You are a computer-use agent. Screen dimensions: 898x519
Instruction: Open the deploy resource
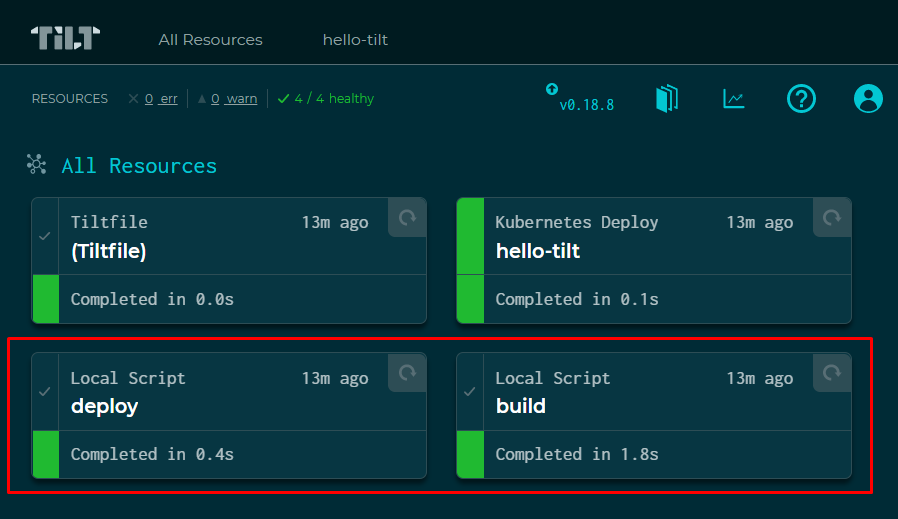[x=104, y=406]
